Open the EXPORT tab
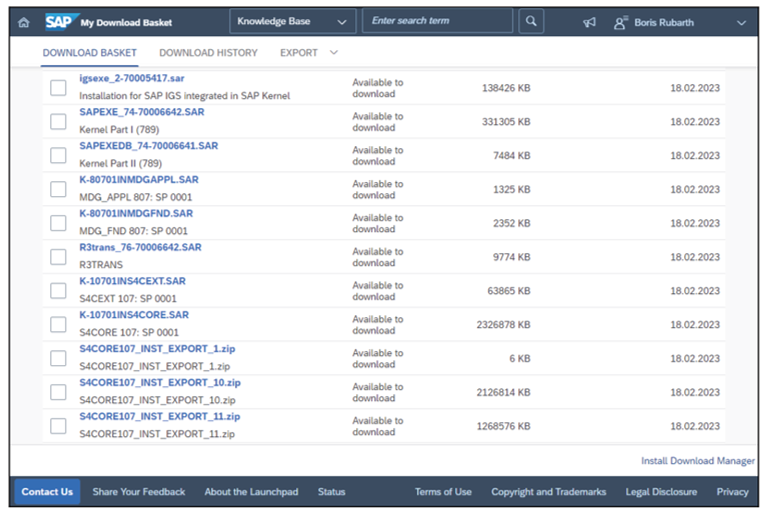The width and height of the screenshot is (766, 514). pyautogui.click(x=298, y=53)
